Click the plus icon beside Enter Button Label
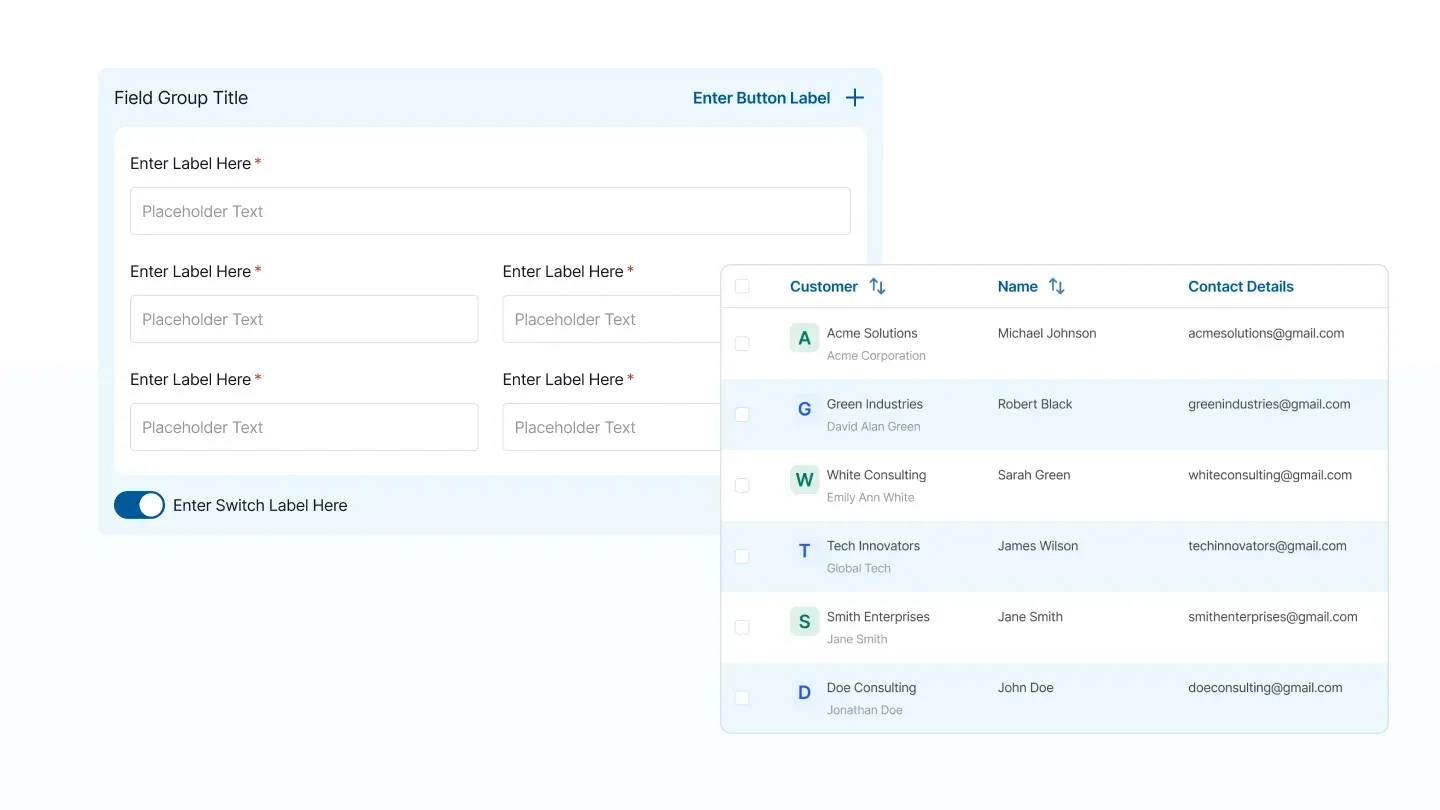The image size is (1440, 810). (x=854, y=98)
